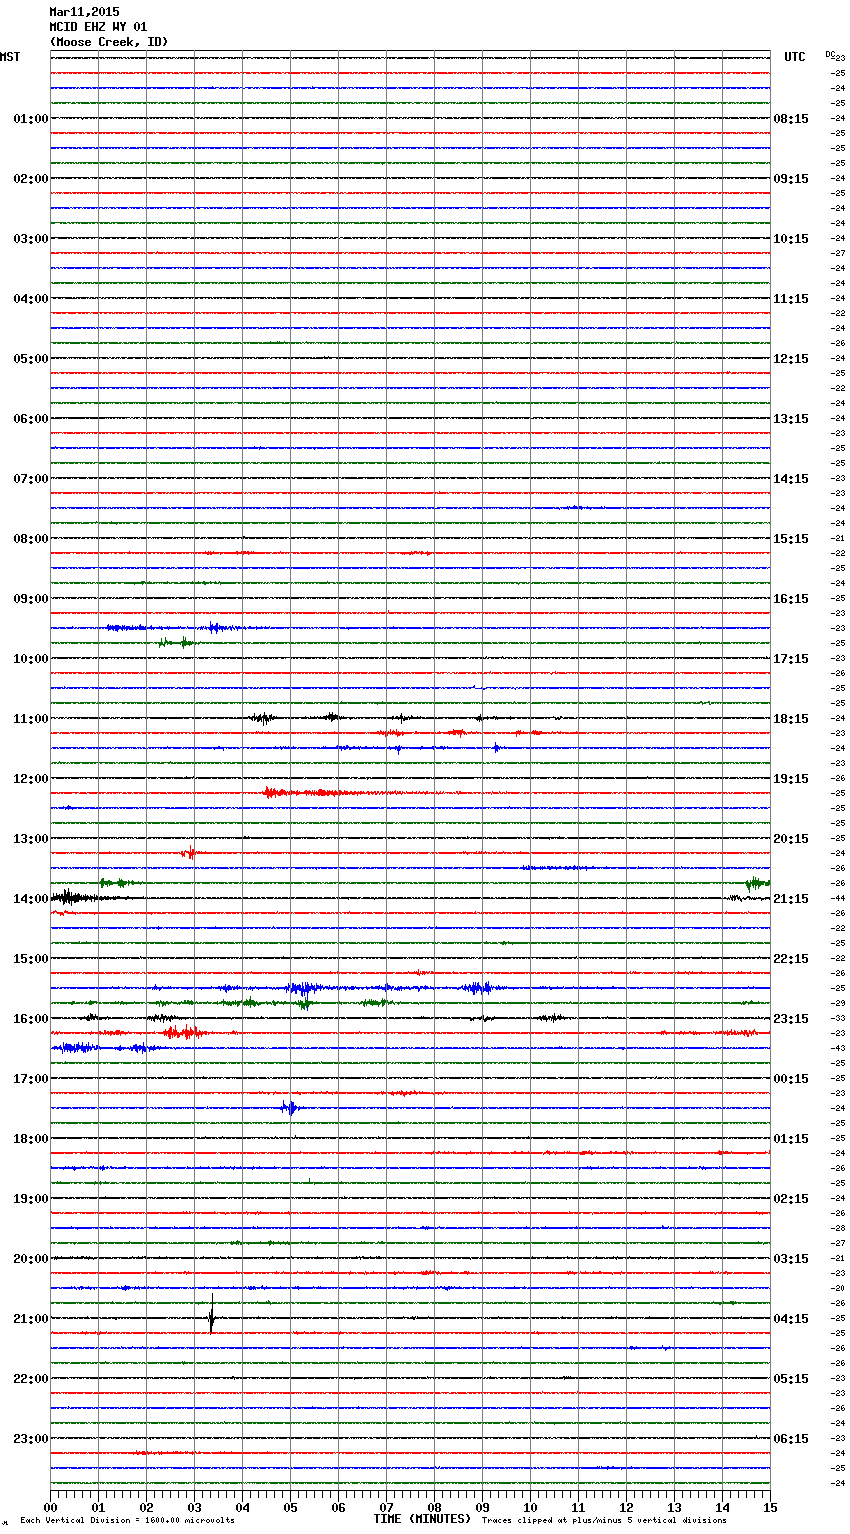Select the 08:15 UTC time label
The height and width of the screenshot is (1534, 850).
coord(791,119)
